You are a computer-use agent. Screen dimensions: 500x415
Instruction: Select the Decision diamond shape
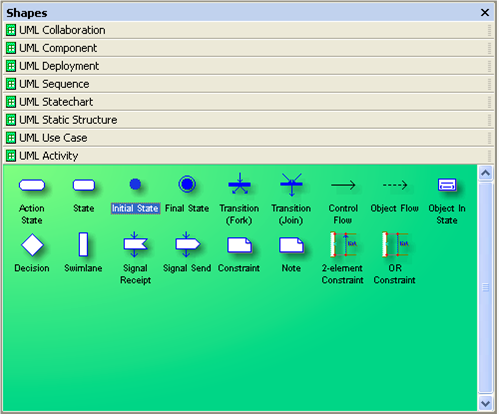[32, 245]
